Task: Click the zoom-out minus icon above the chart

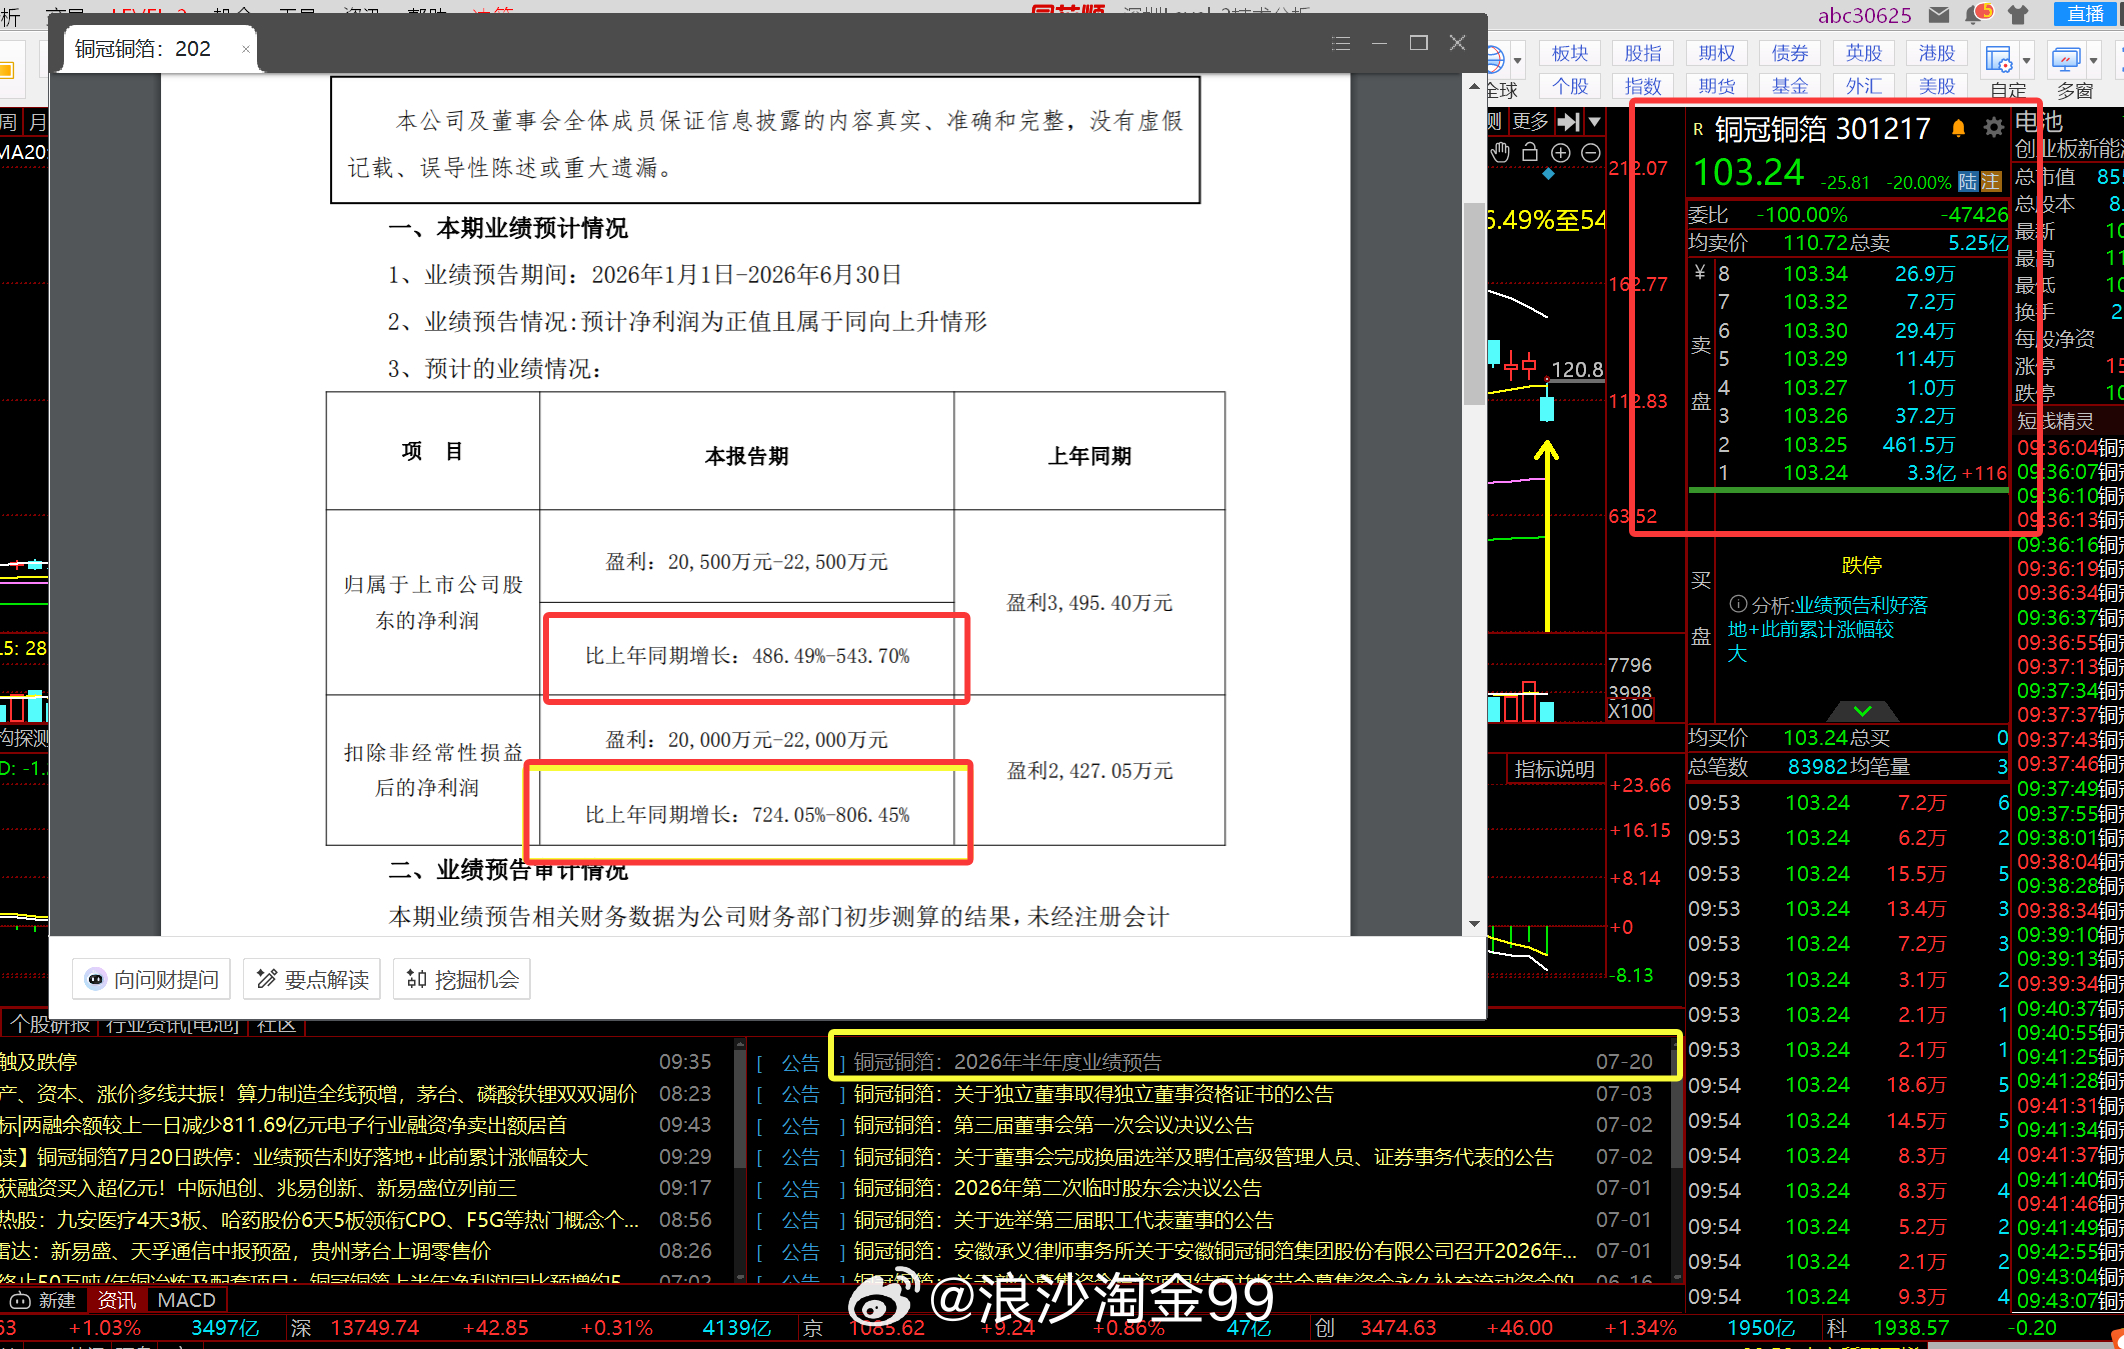Action: click(1591, 152)
